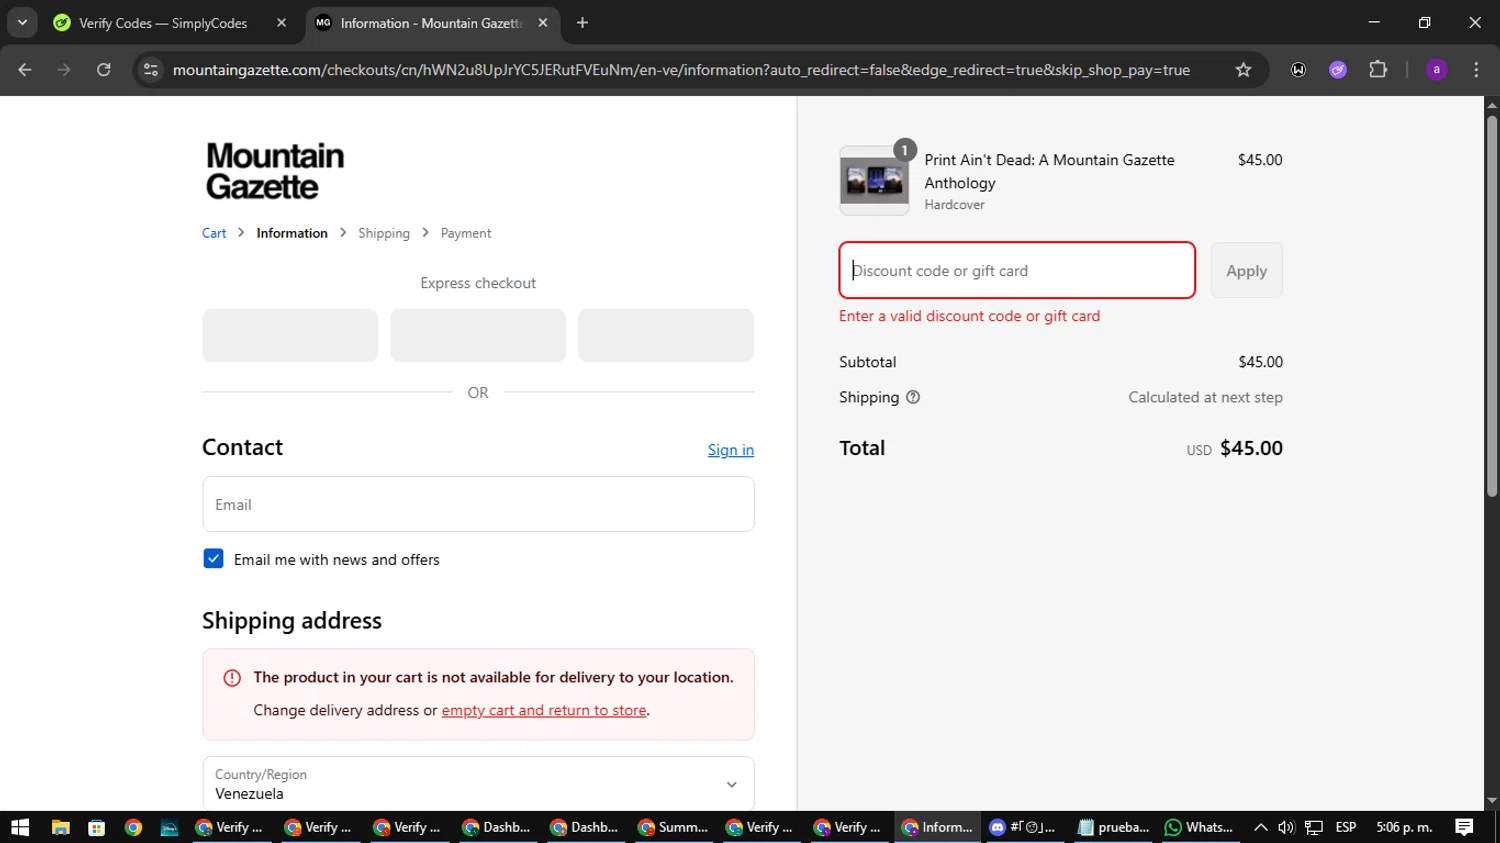Close the Verify Codes — SimplyCodes tab
Screen dimensions: 1500x843
(x=281, y=23)
